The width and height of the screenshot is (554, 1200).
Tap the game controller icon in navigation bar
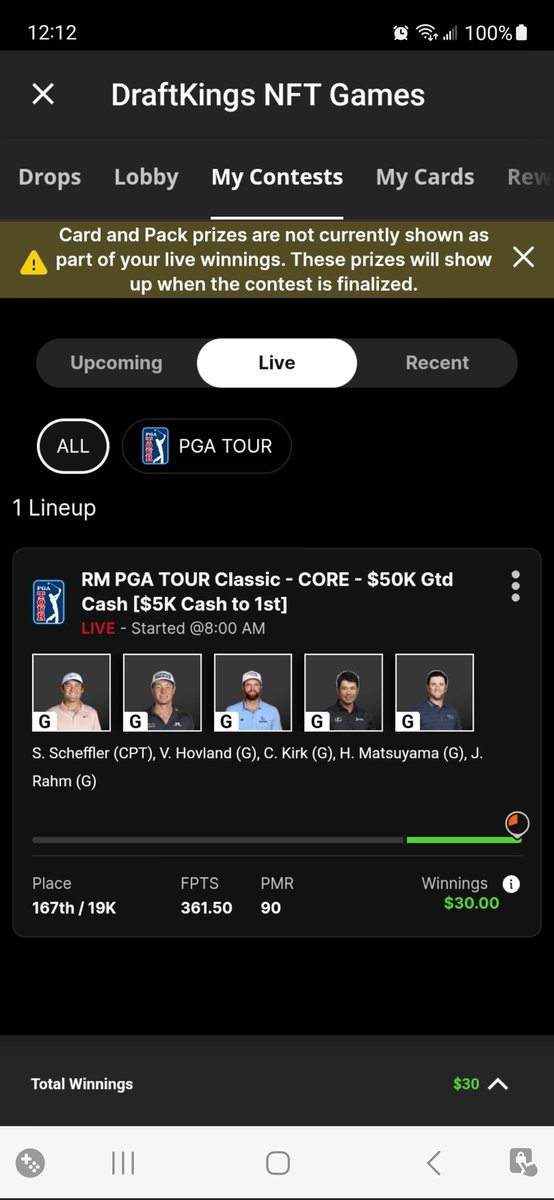click(31, 1162)
